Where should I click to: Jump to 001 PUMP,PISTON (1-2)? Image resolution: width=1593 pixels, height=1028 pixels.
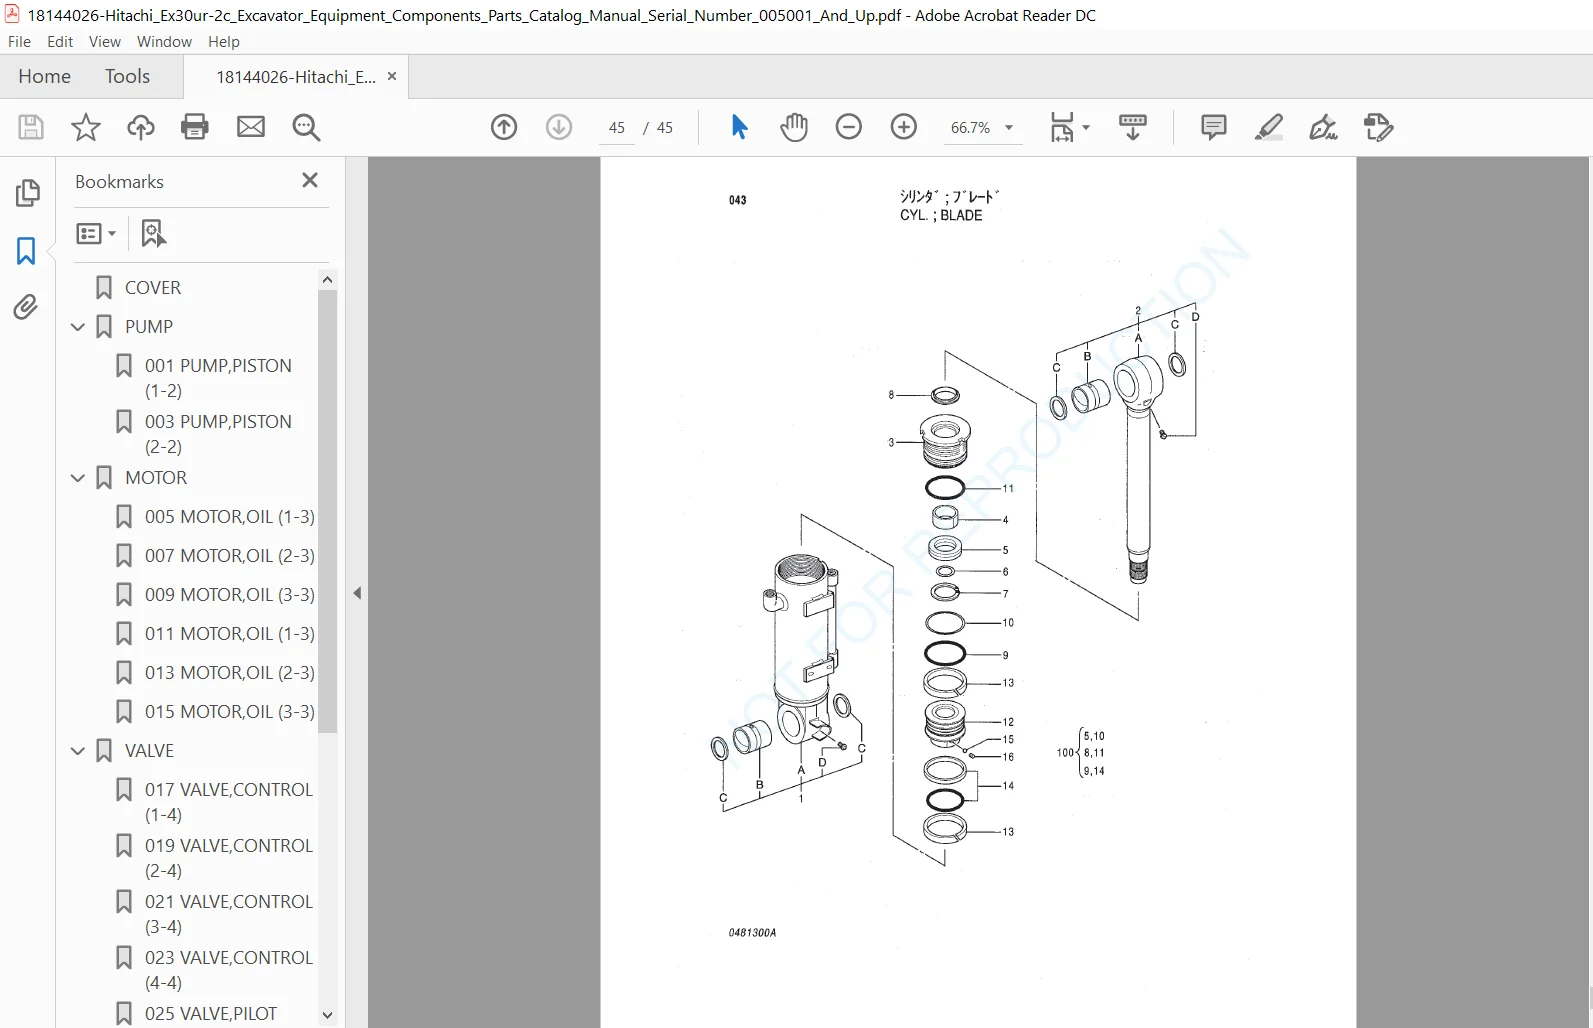218,378
